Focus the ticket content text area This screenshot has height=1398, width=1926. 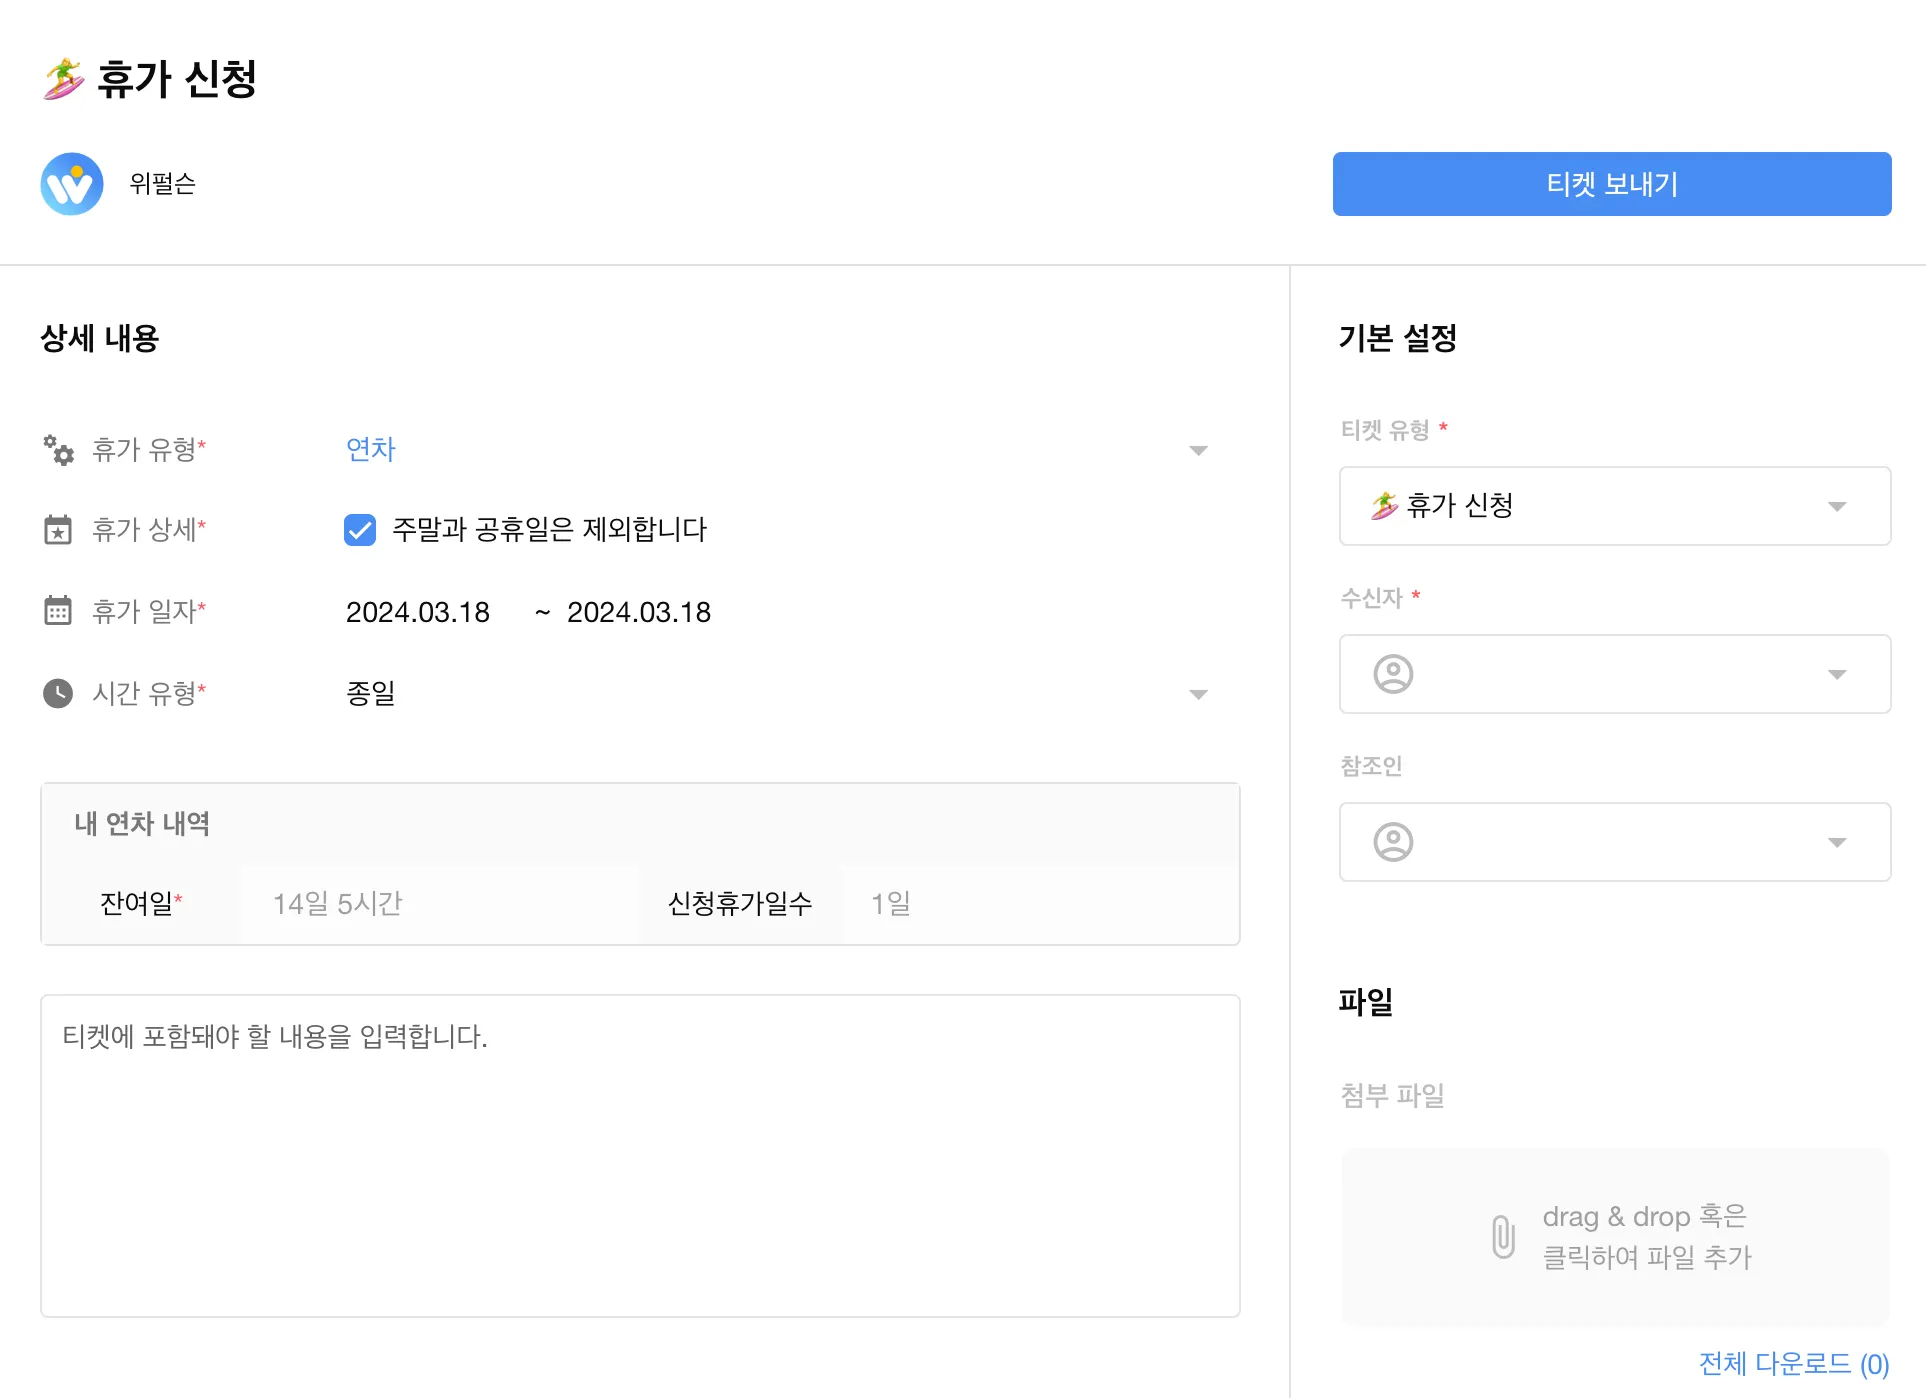(x=640, y=1155)
